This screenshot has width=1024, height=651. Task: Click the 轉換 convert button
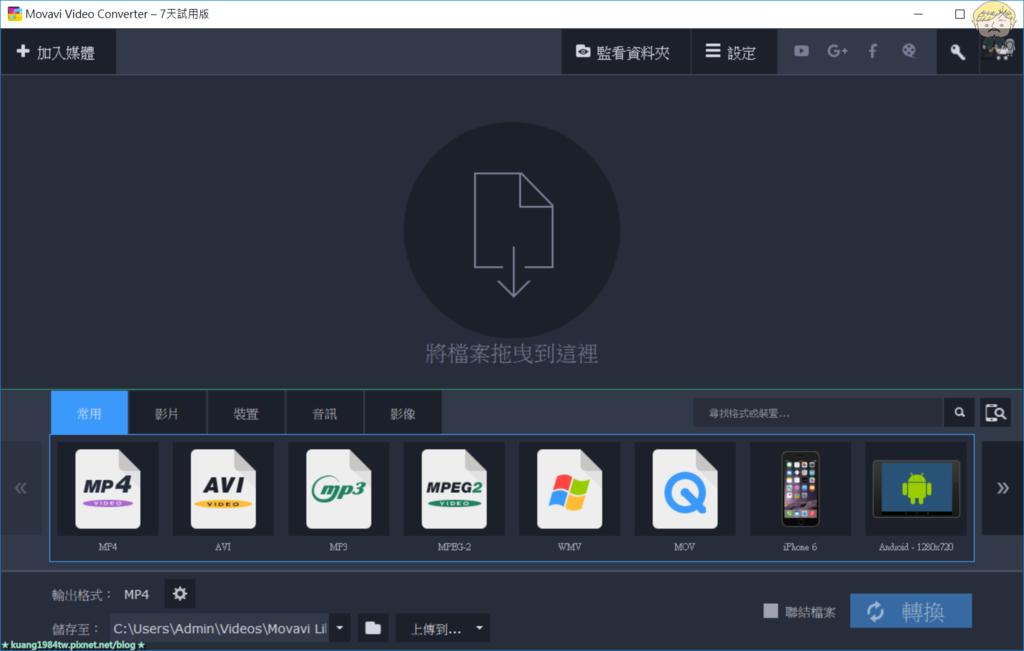click(910, 611)
